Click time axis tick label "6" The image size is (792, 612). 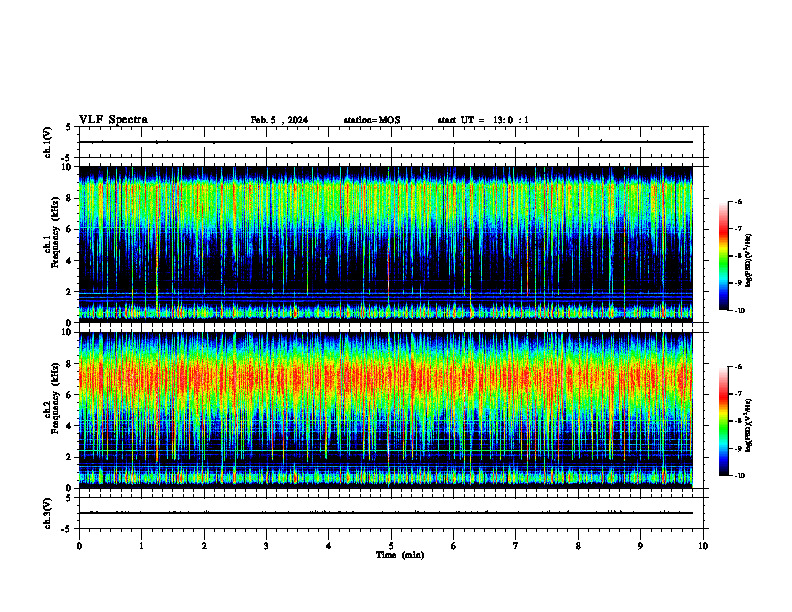pyautogui.click(x=454, y=546)
